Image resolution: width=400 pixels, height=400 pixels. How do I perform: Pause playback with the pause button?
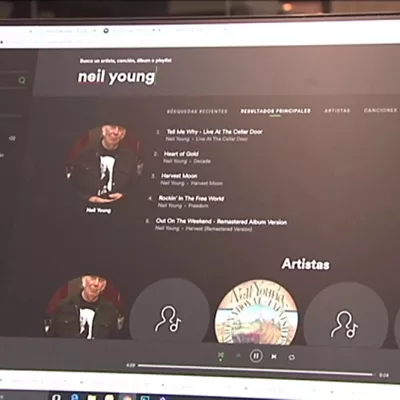(256, 356)
